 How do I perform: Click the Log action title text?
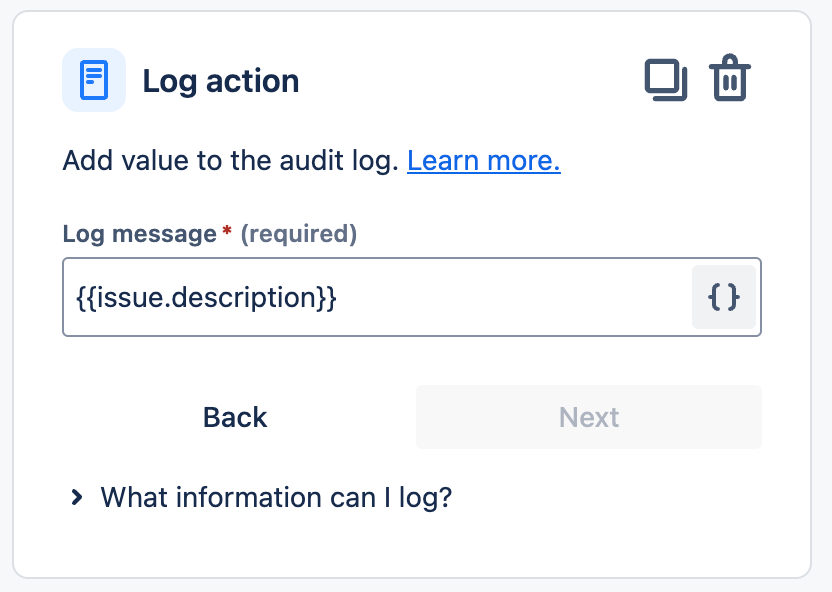click(x=221, y=81)
